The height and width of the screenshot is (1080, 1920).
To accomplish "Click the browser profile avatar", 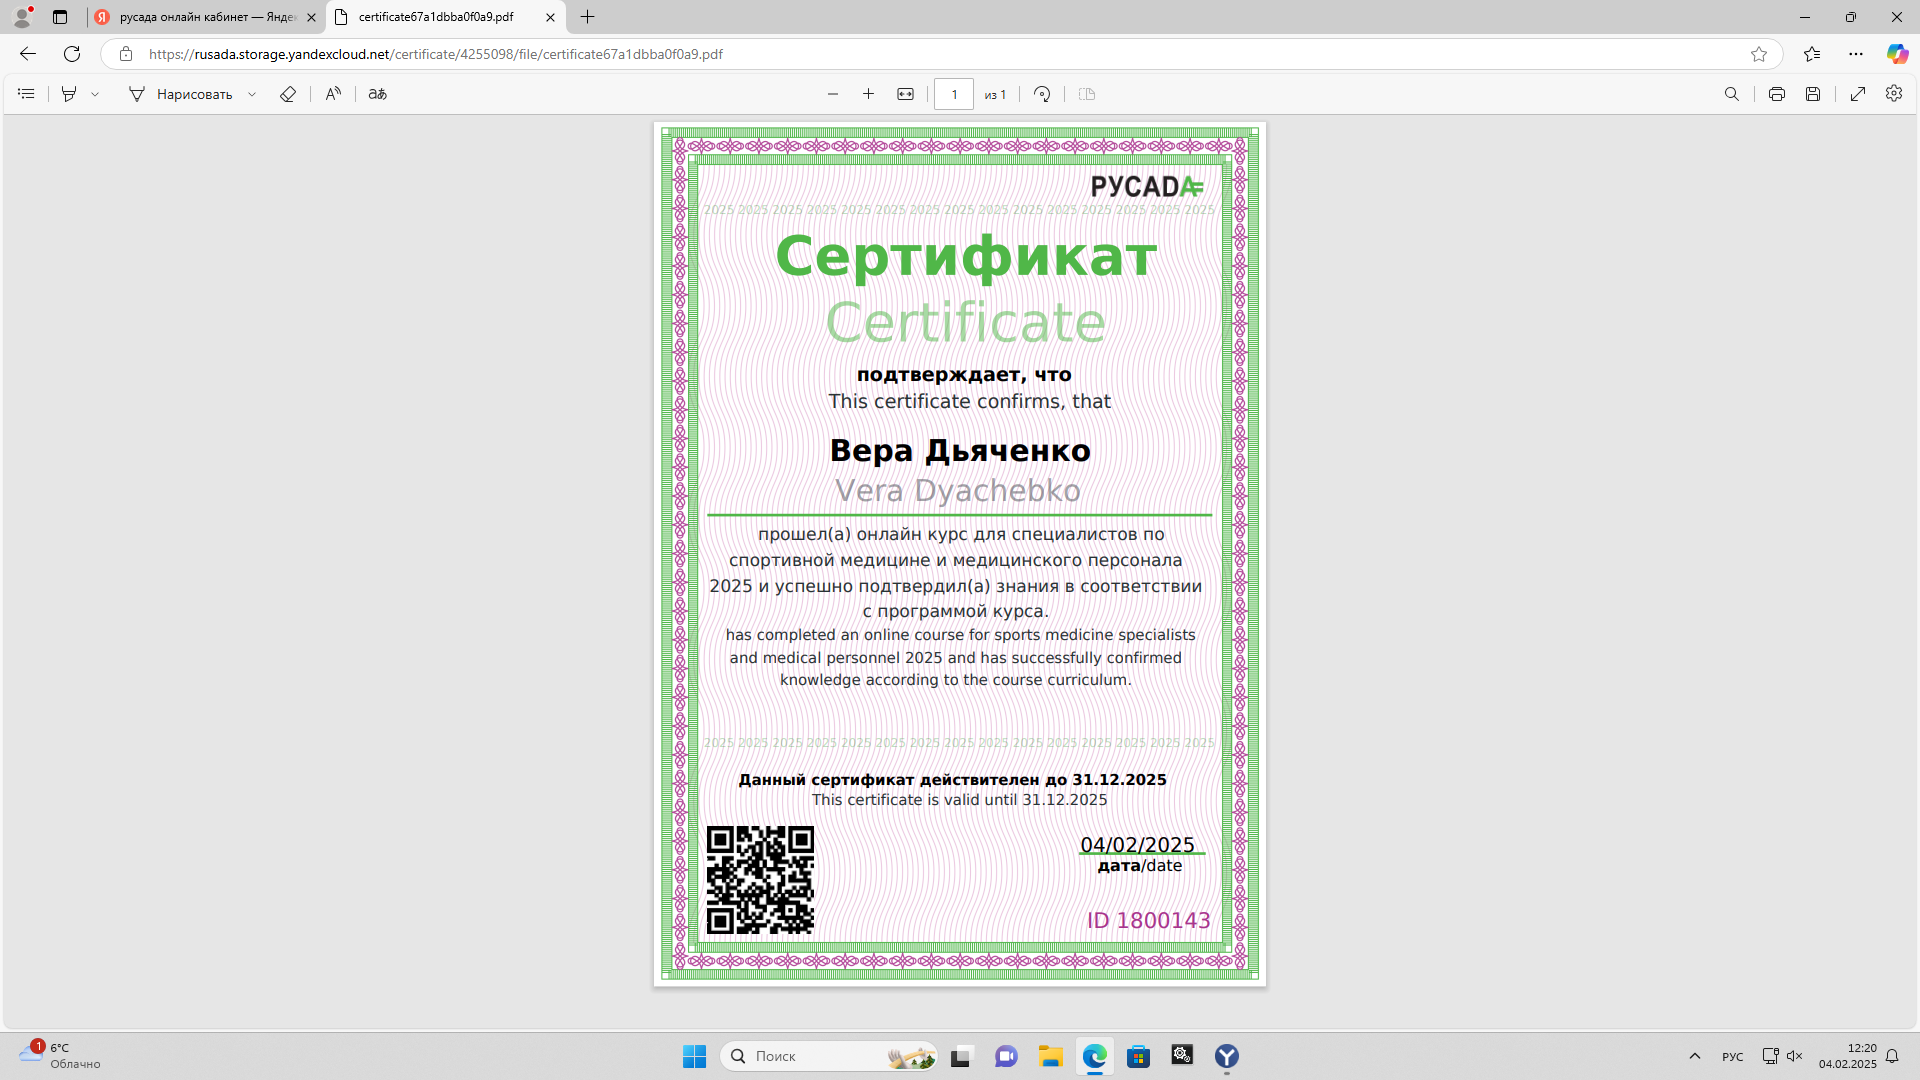I will point(22,17).
